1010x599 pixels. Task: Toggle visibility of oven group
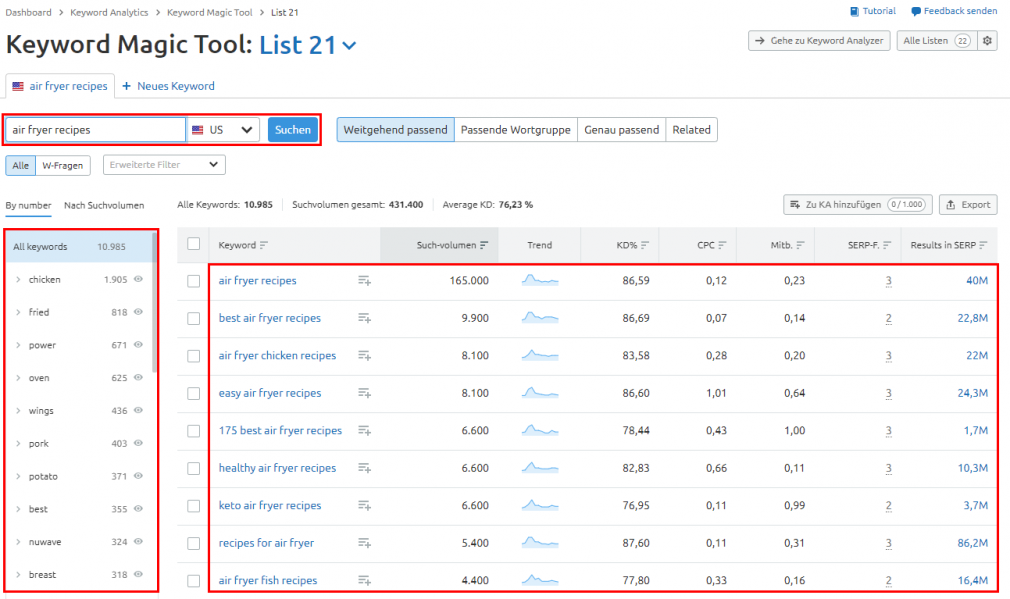[138, 377]
